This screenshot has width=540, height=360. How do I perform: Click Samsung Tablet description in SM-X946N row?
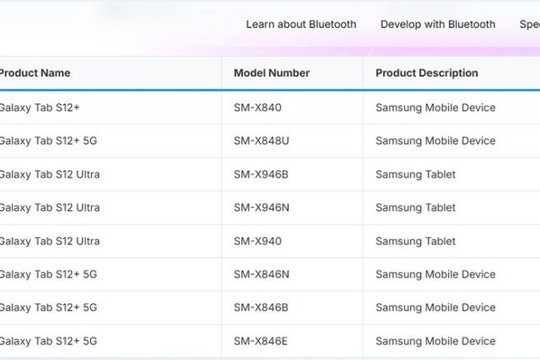tap(416, 208)
